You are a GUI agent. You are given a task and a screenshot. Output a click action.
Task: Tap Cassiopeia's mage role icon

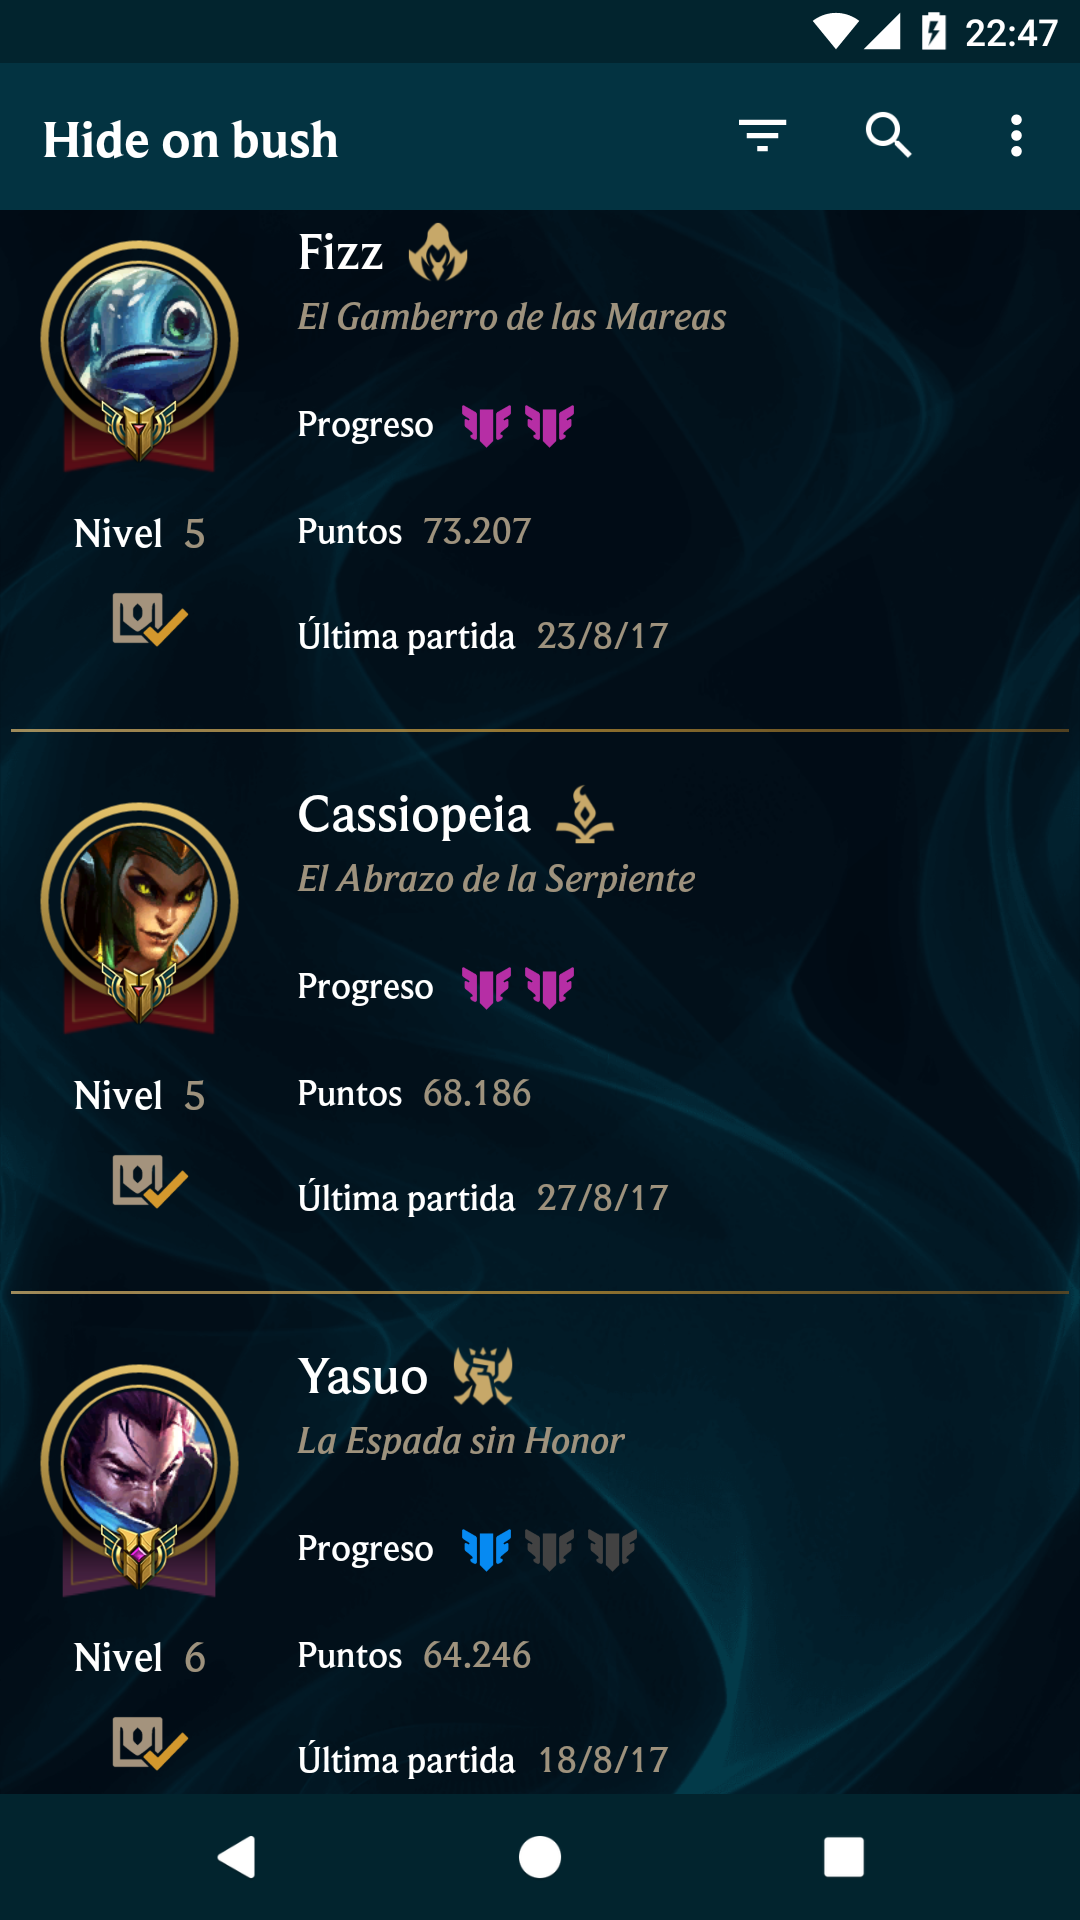(585, 814)
